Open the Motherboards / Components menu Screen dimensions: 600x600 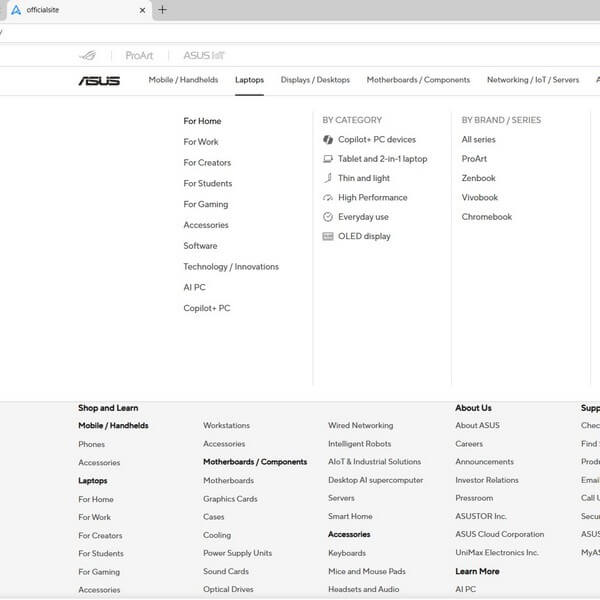click(x=418, y=80)
